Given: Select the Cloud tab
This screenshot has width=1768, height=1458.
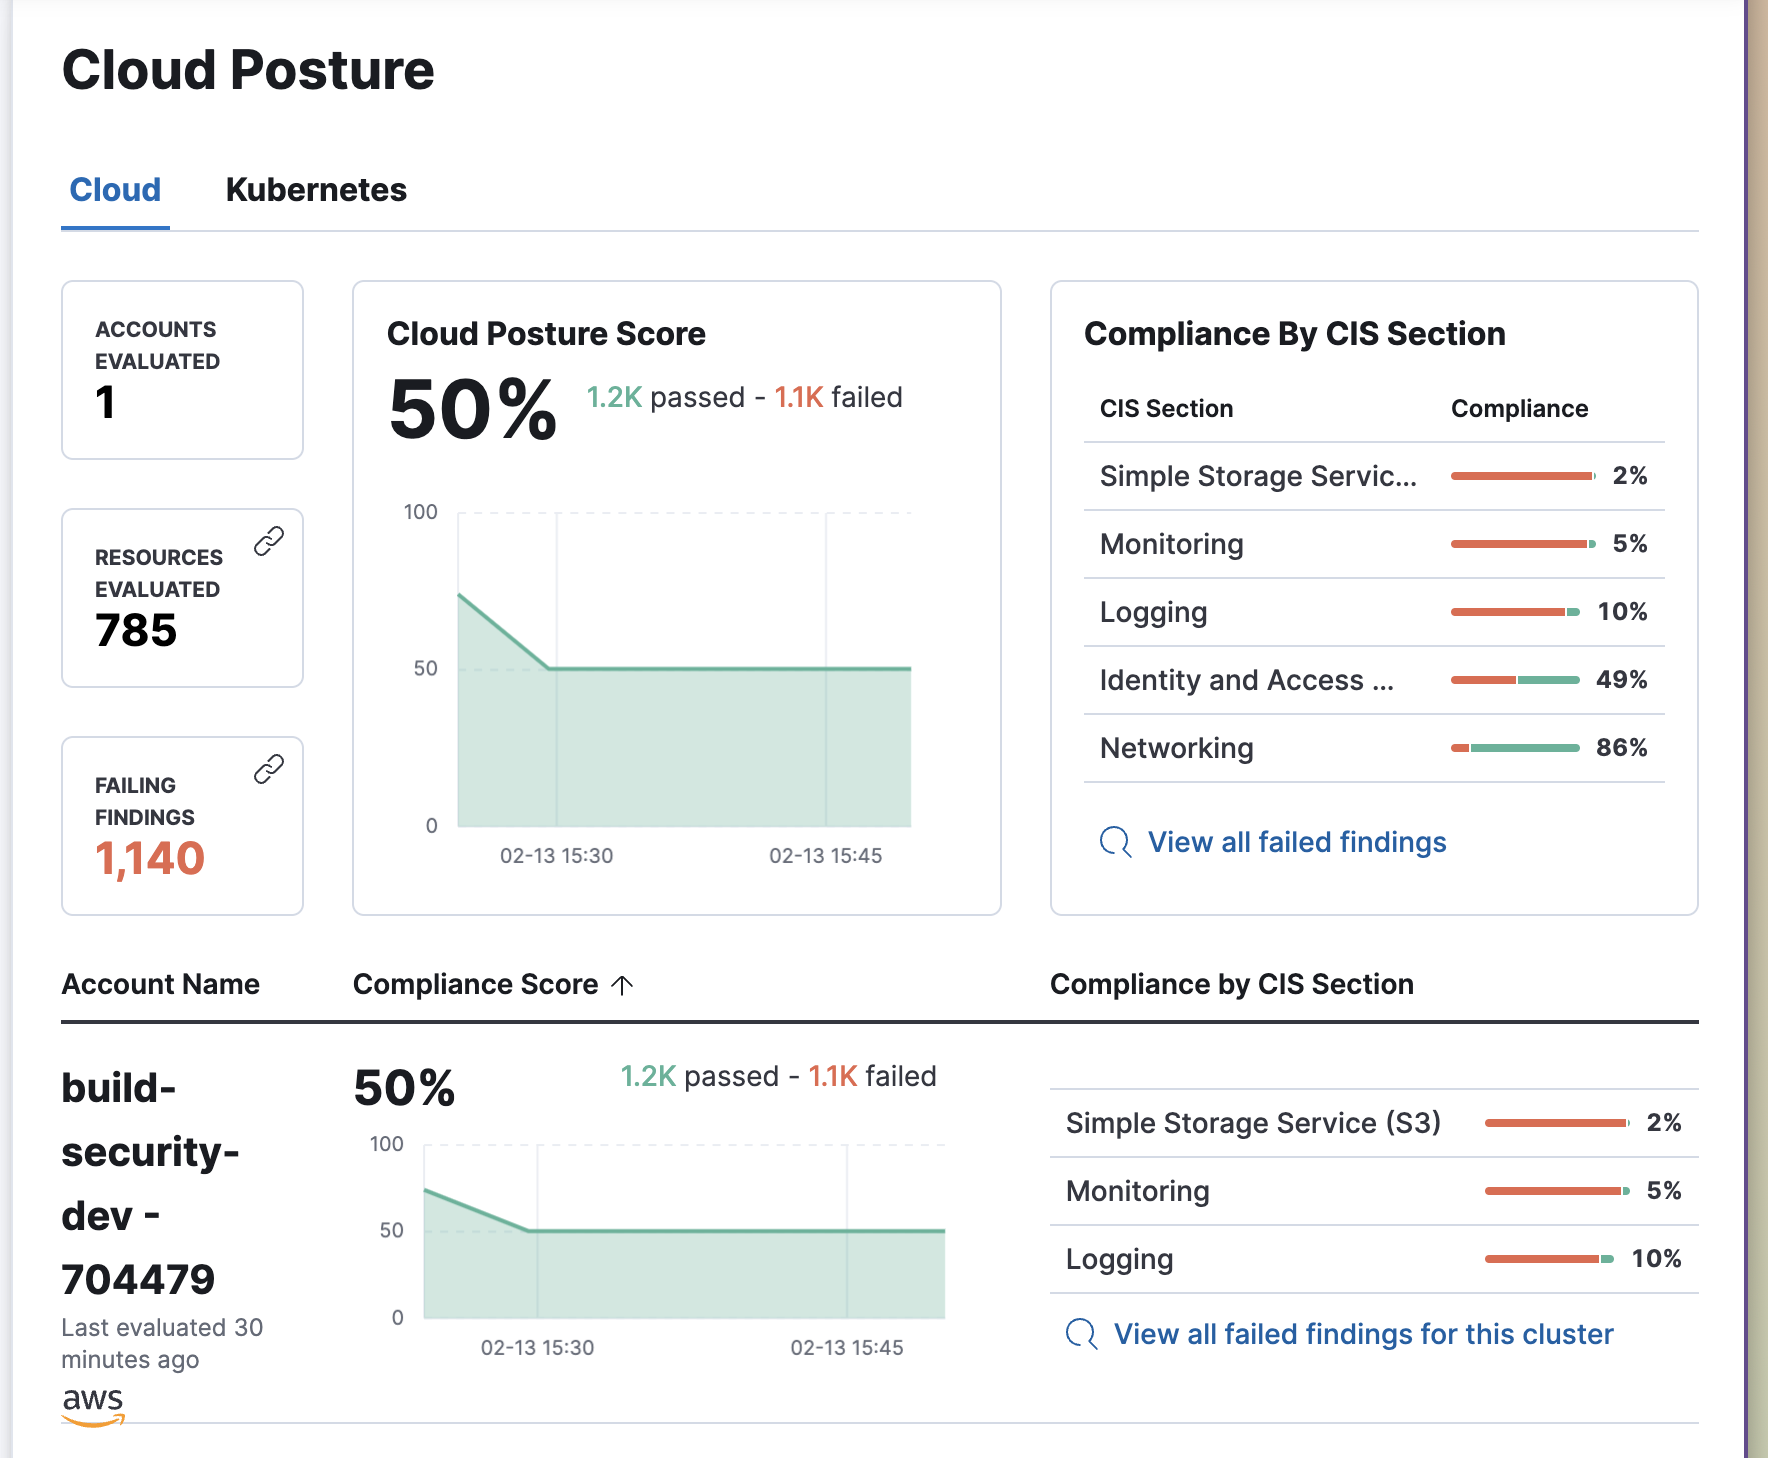Looking at the screenshot, I should pos(114,189).
